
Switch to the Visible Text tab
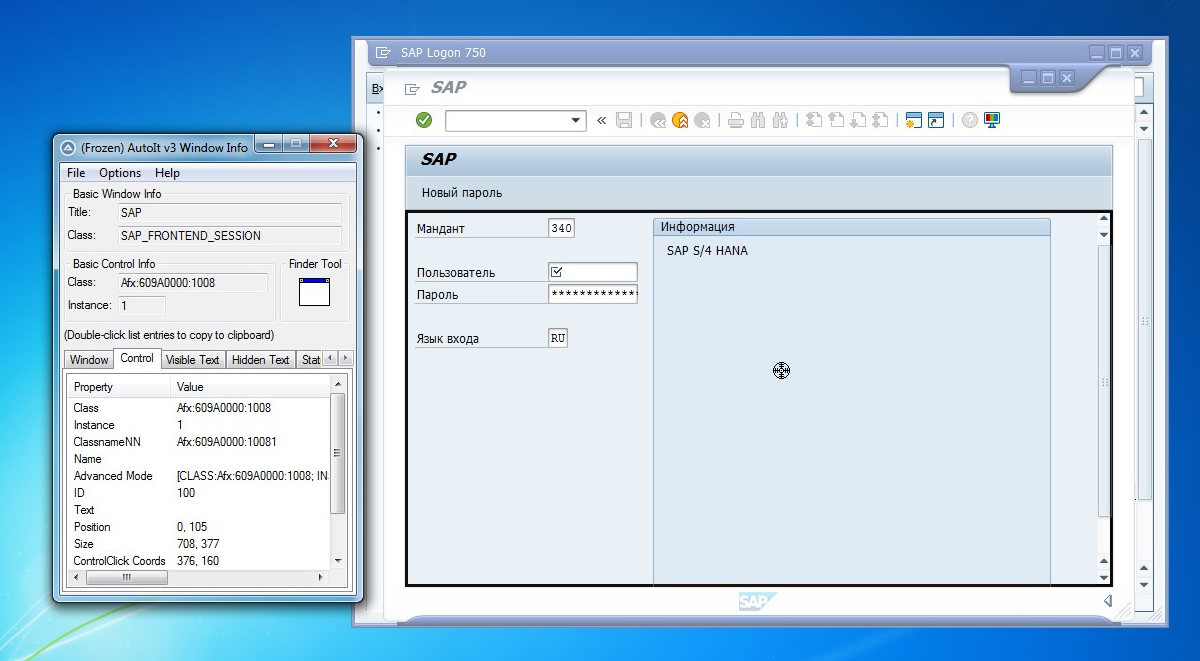193,360
